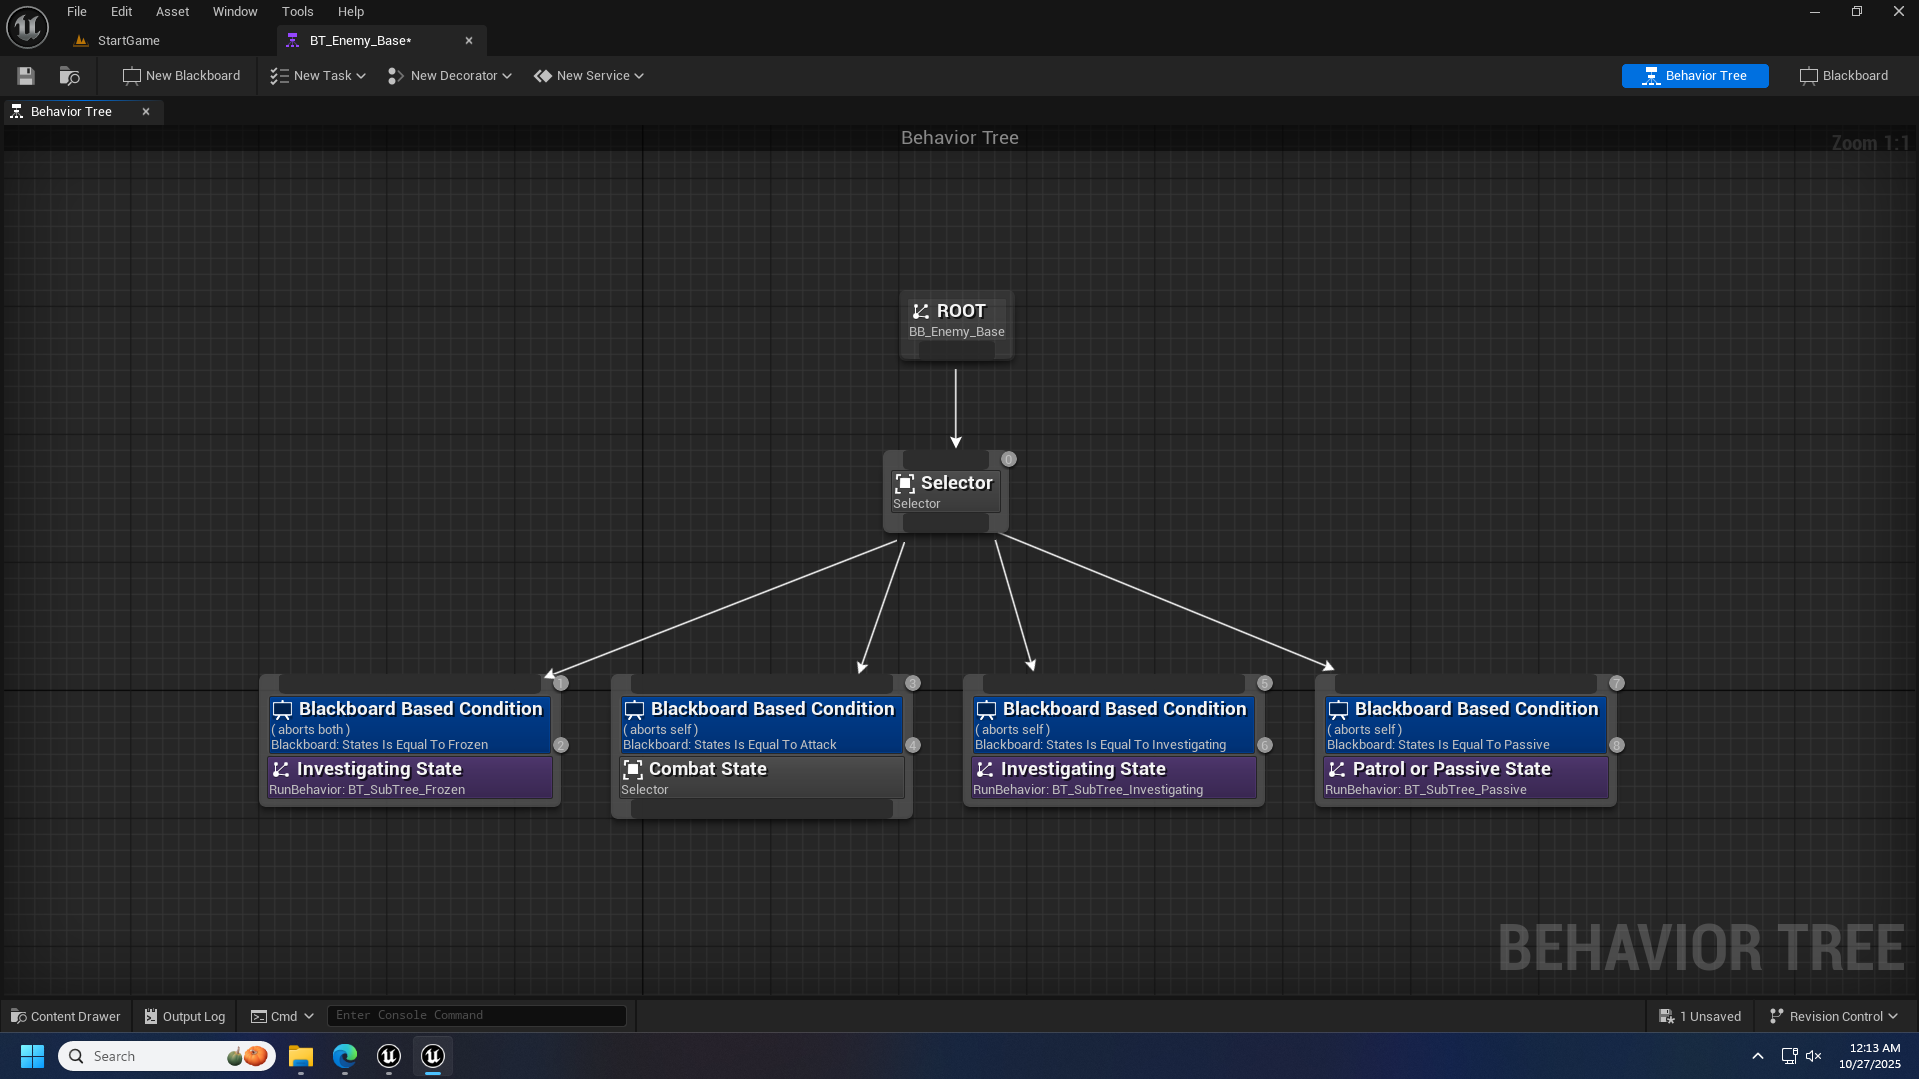This screenshot has width=1919, height=1079.
Task: Open the New Decorator dropdown
Action: tap(450, 76)
